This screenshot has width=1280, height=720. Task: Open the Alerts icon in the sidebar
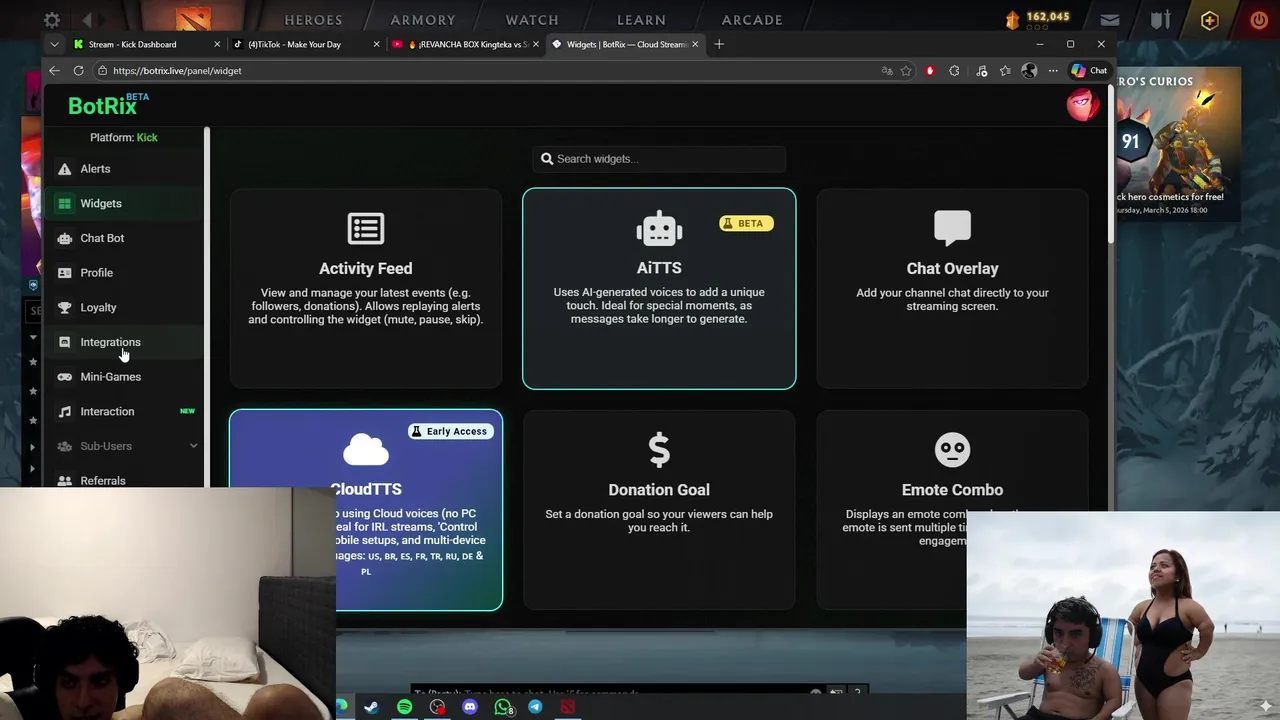point(65,169)
